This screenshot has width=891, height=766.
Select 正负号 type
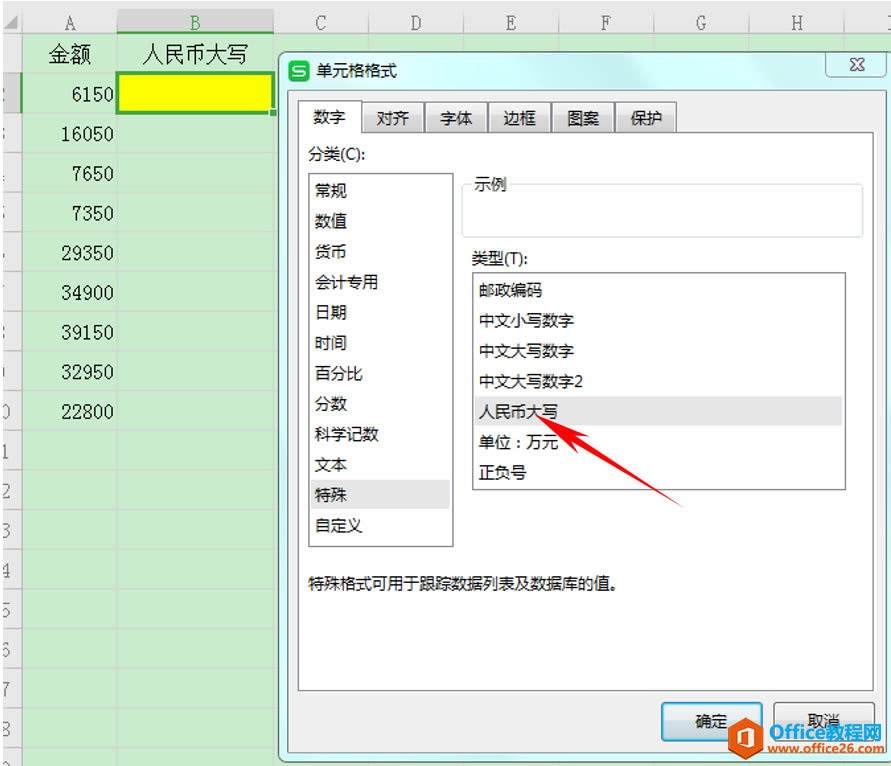658,472
